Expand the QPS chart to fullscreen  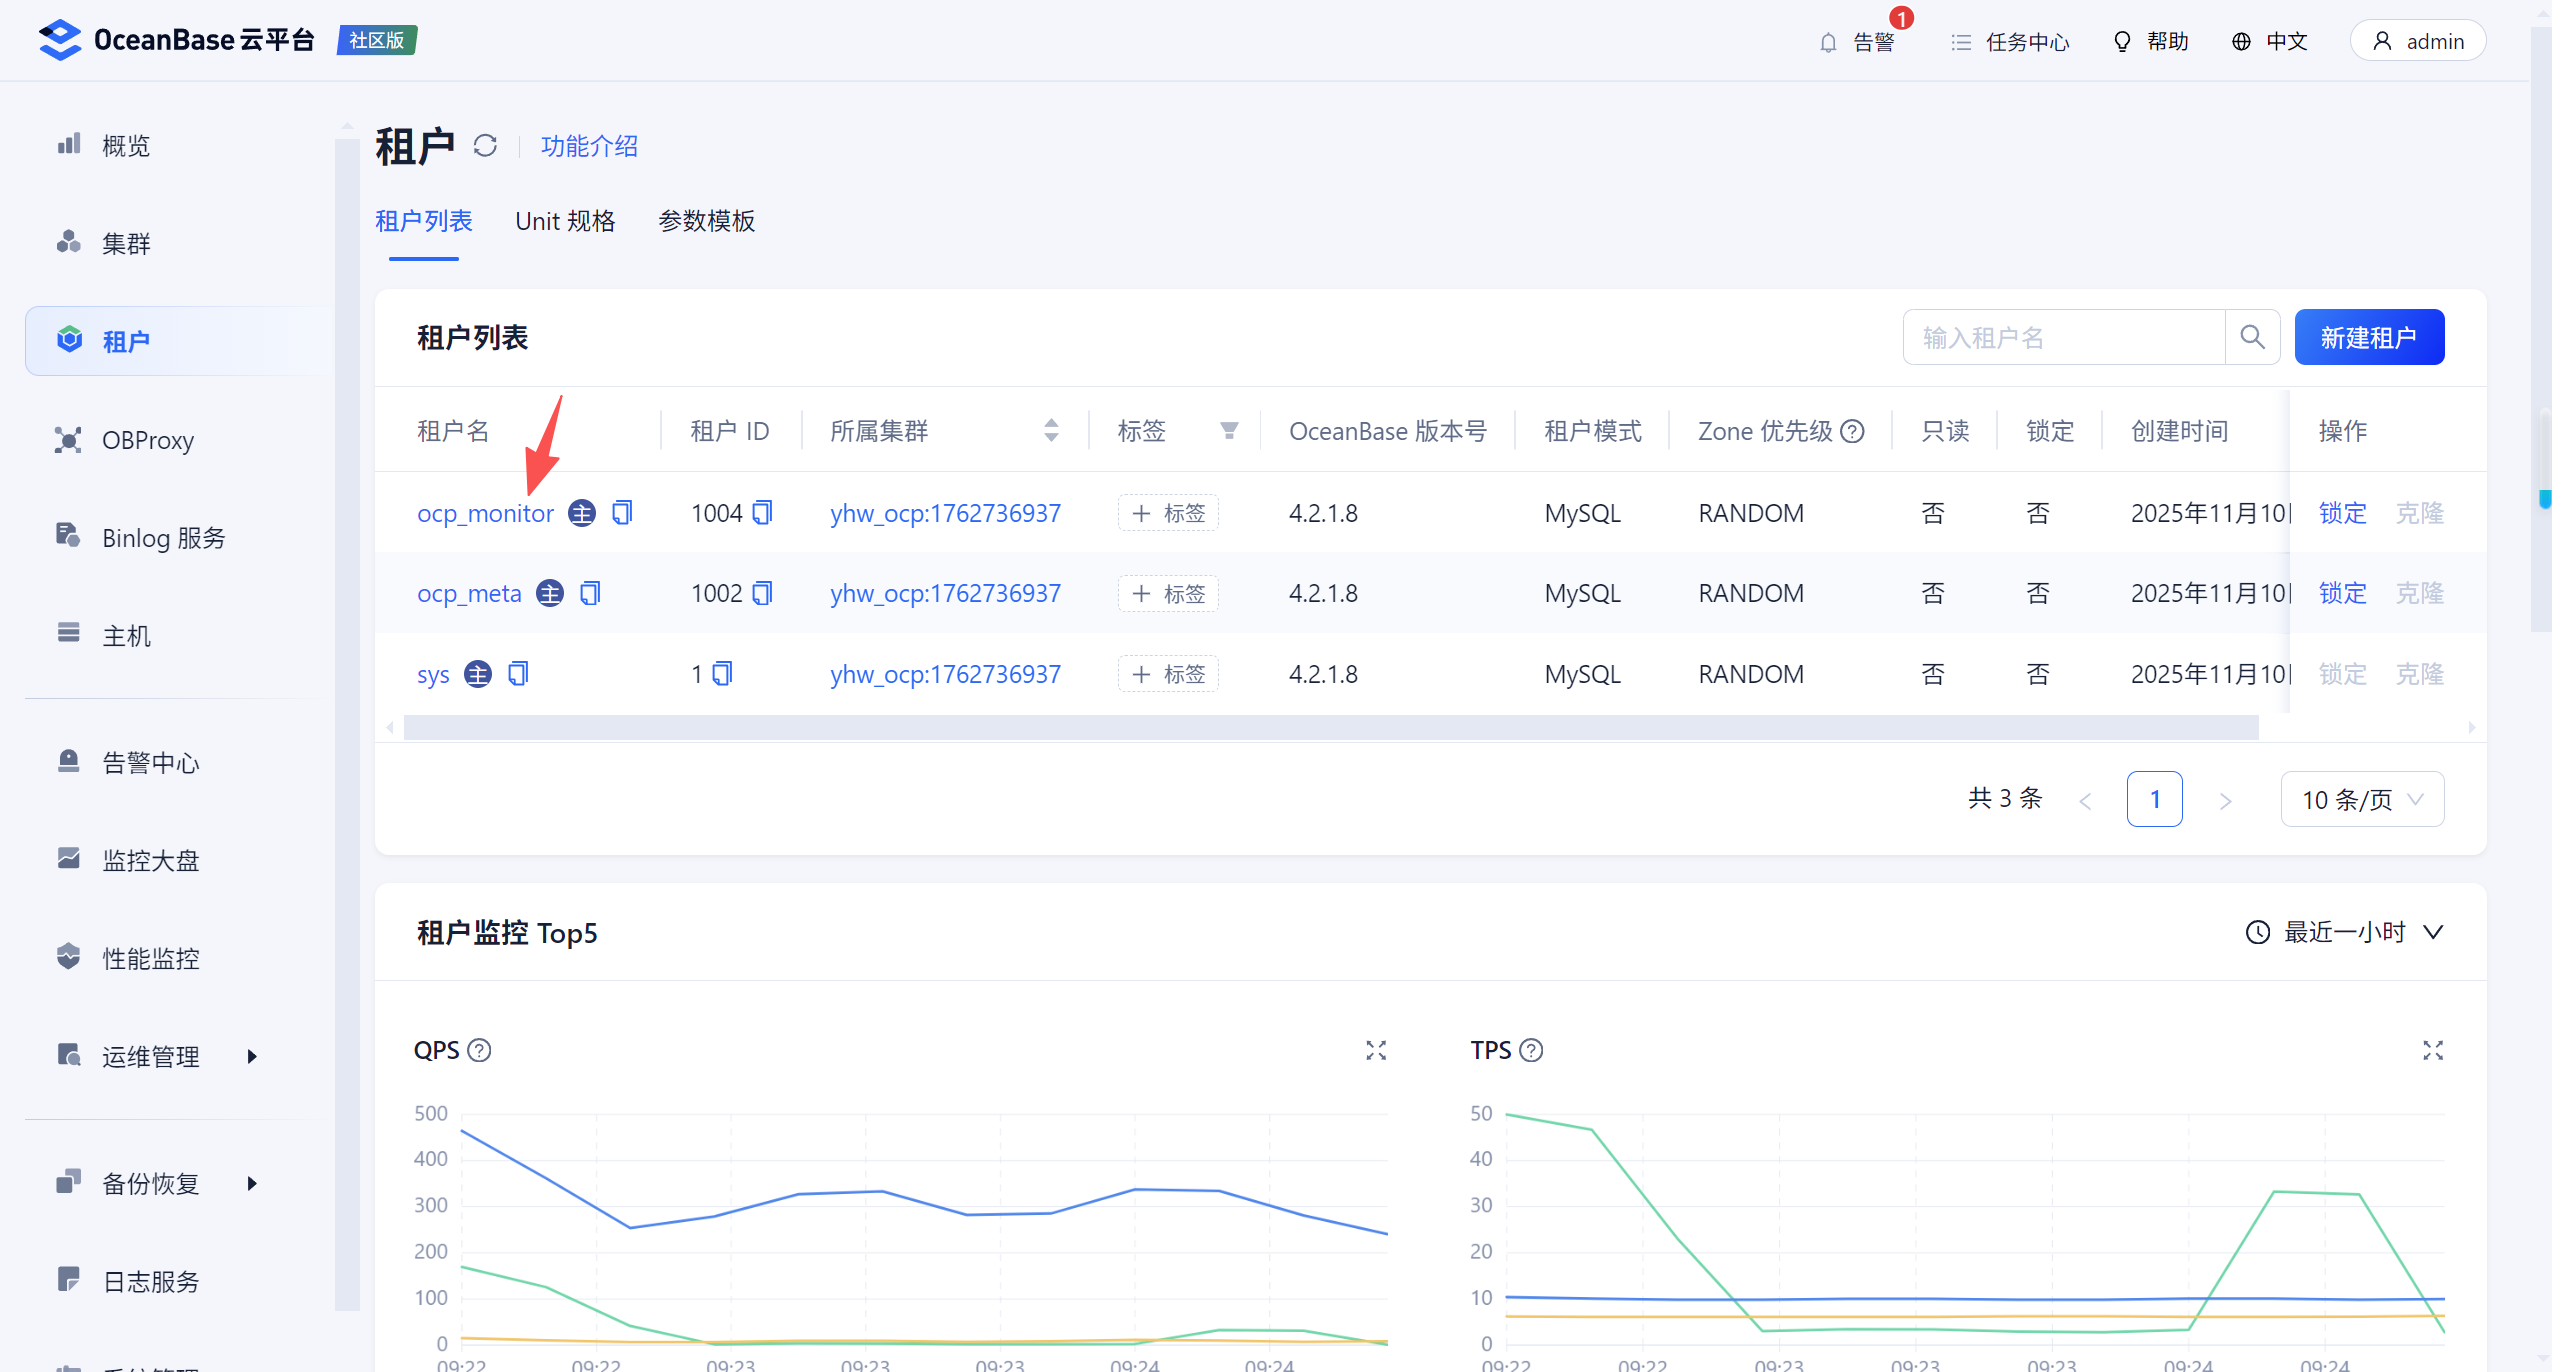point(1376,1050)
